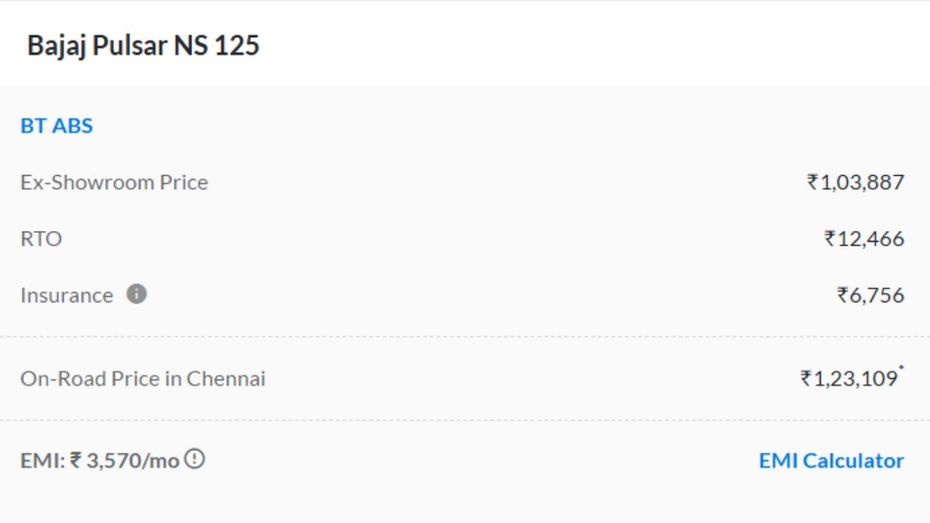Click the RTO label
930x523 pixels.
pyautogui.click(x=41, y=238)
